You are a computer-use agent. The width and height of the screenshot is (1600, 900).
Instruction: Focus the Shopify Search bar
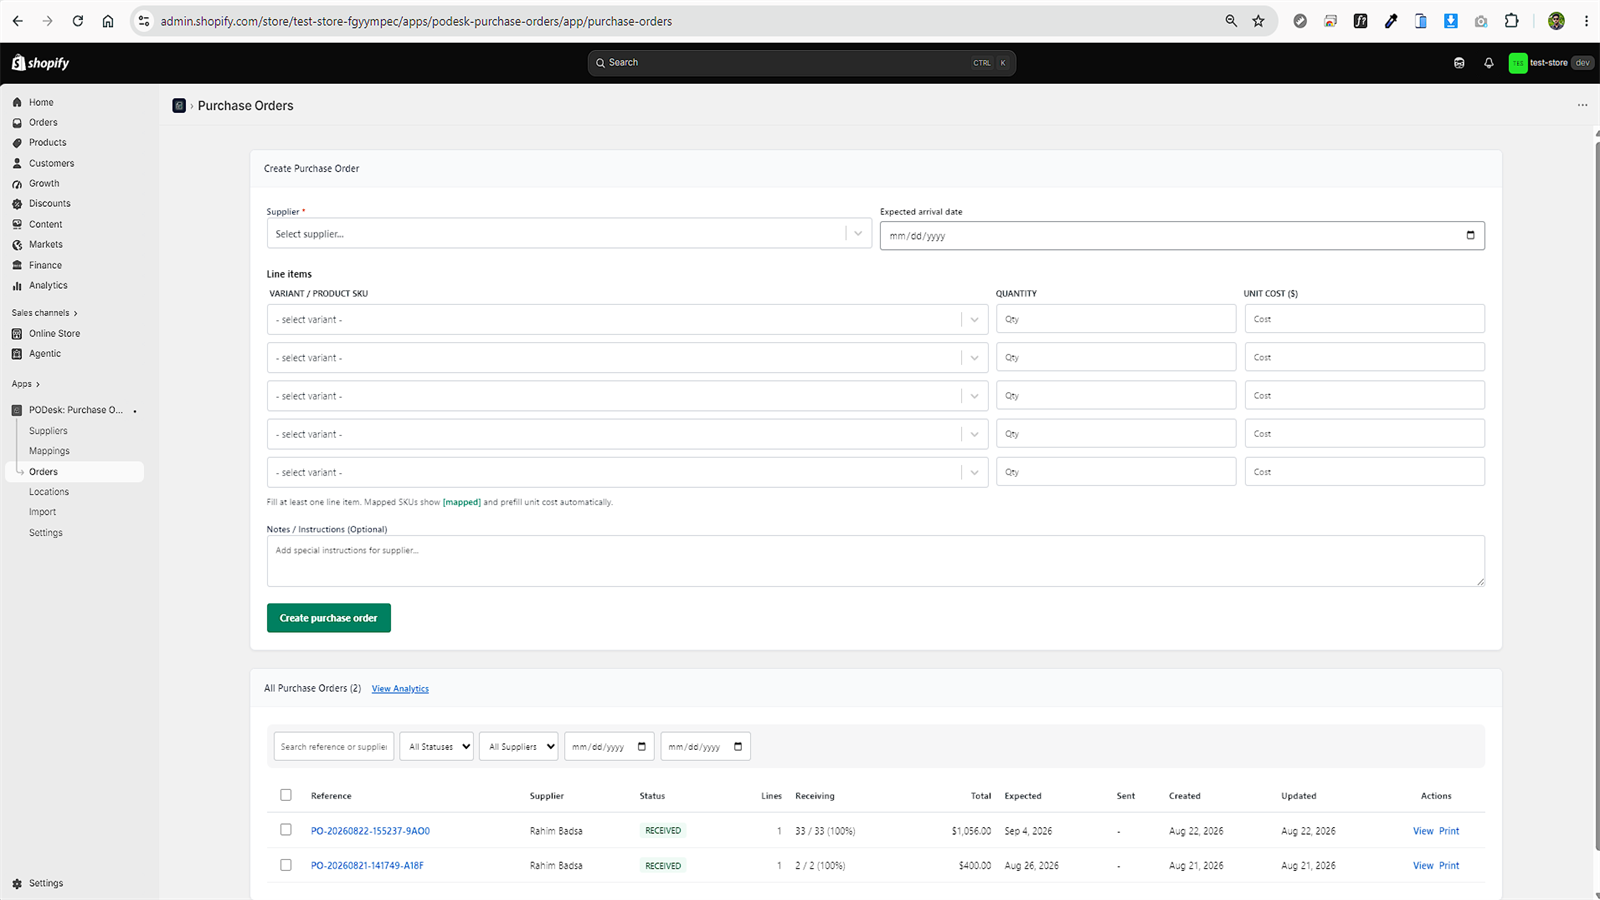(x=802, y=63)
